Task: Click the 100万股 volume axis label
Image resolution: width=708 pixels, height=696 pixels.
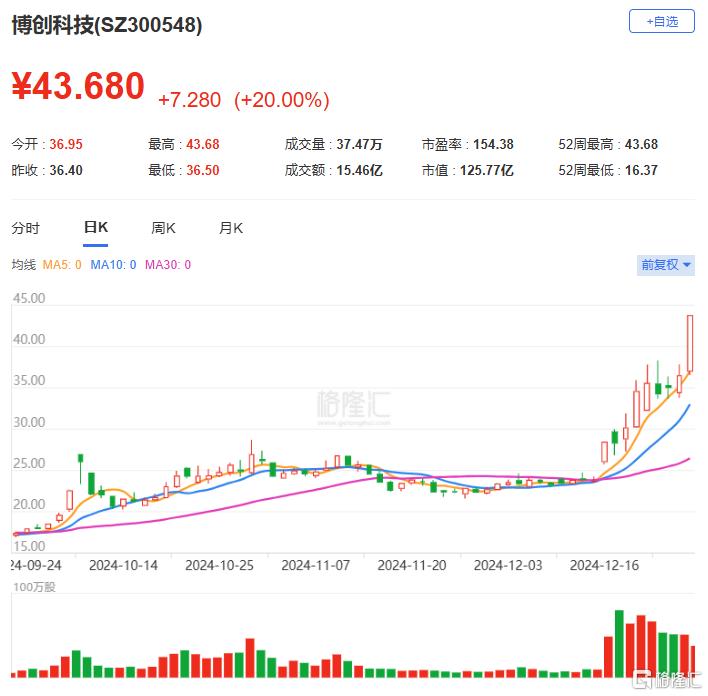Action: (x=34, y=587)
